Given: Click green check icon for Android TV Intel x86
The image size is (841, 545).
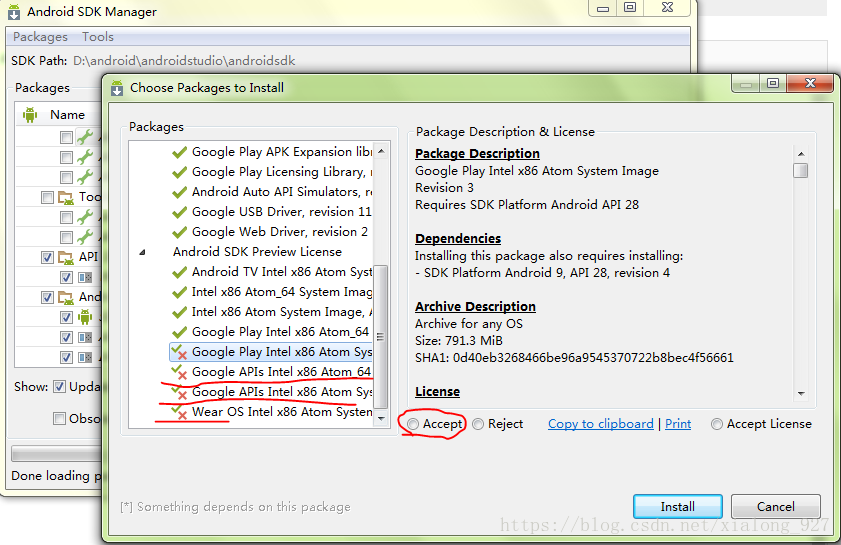Looking at the screenshot, I should click(x=179, y=272).
